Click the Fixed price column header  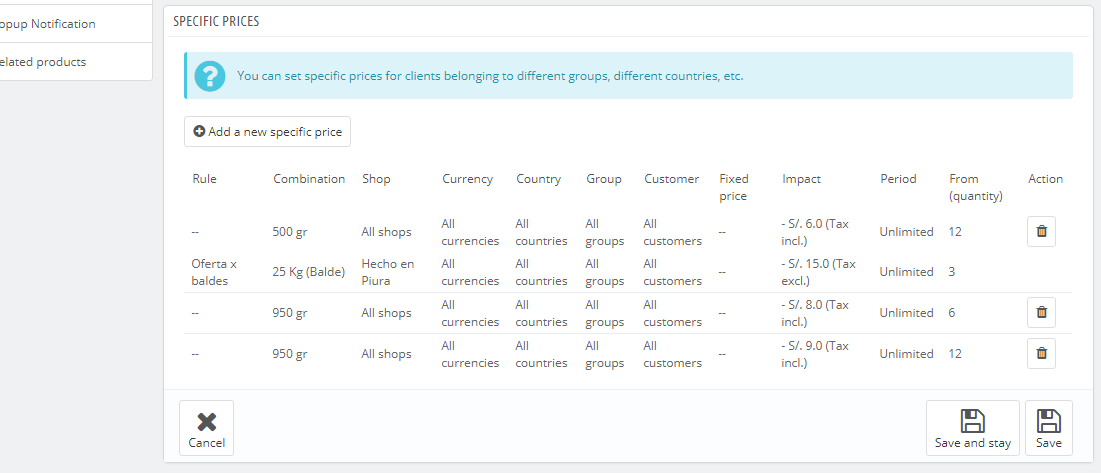pos(734,187)
